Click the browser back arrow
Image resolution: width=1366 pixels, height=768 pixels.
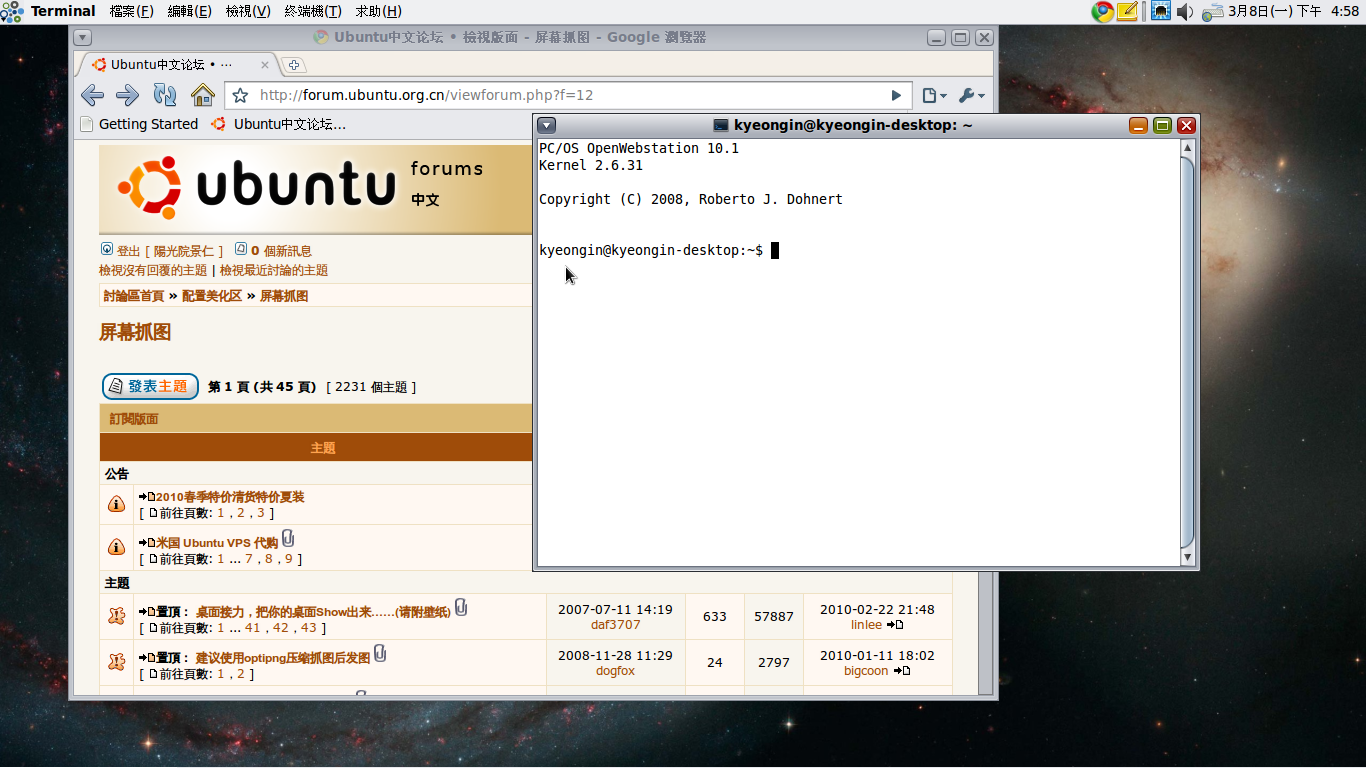tap(92, 95)
